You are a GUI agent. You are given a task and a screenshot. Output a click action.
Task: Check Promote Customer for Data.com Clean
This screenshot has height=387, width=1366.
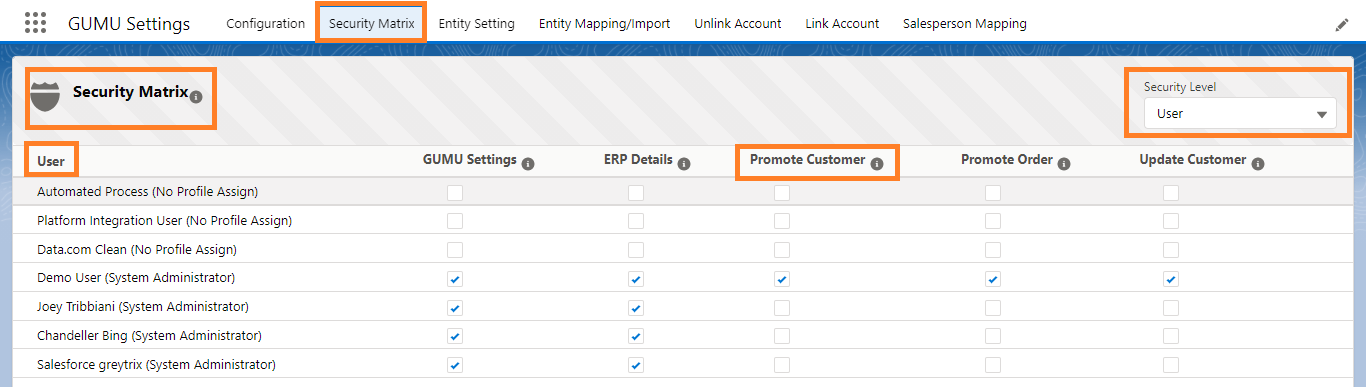(782, 250)
